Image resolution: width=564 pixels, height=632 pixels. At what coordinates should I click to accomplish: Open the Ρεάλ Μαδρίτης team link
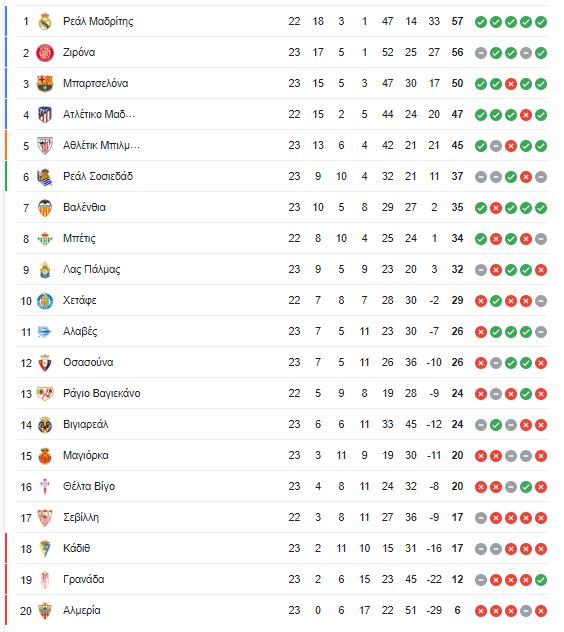click(x=98, y=21)
